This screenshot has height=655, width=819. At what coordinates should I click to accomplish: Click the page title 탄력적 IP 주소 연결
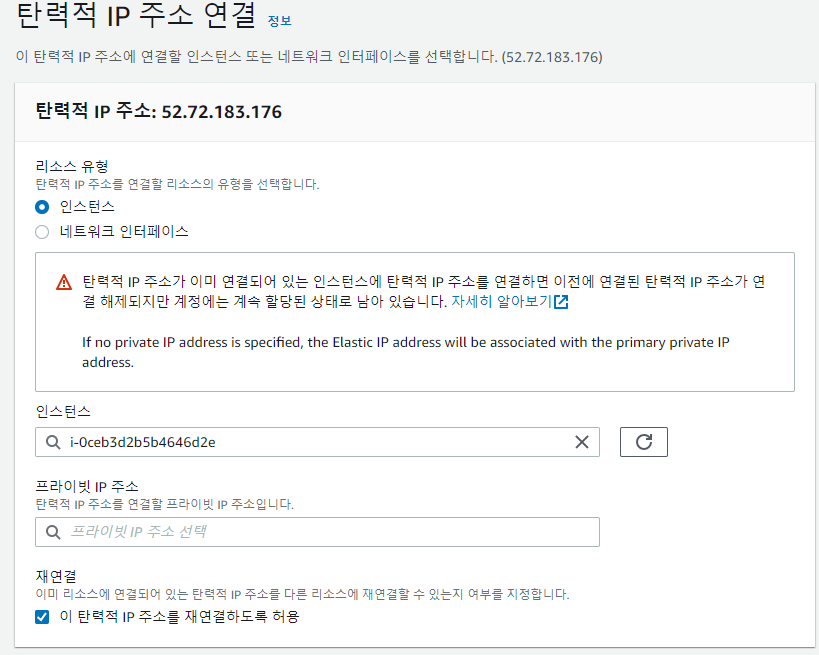[x=136, y=16]
